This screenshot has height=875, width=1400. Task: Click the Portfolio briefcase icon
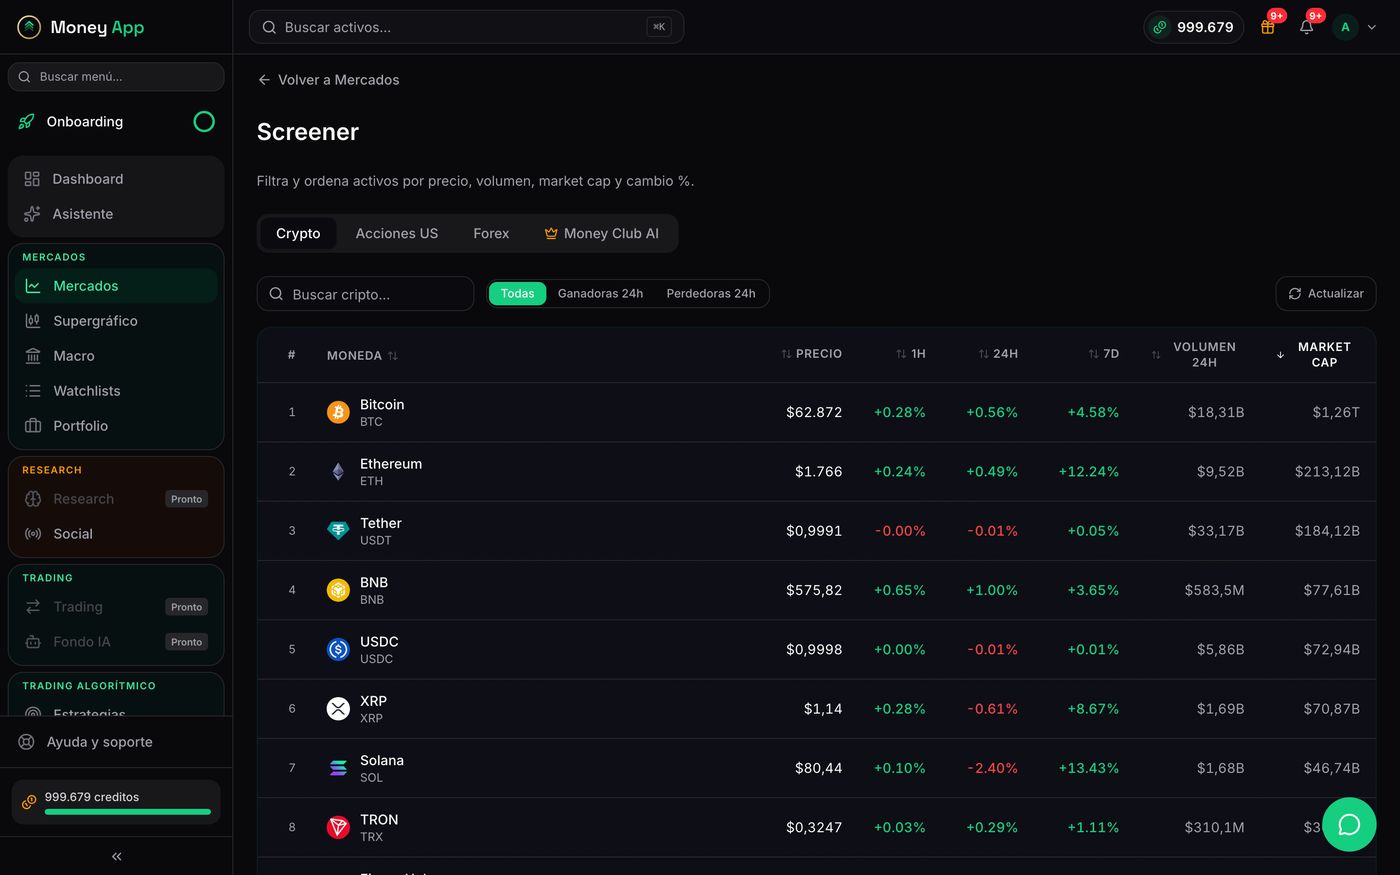[x=33, y=426]
